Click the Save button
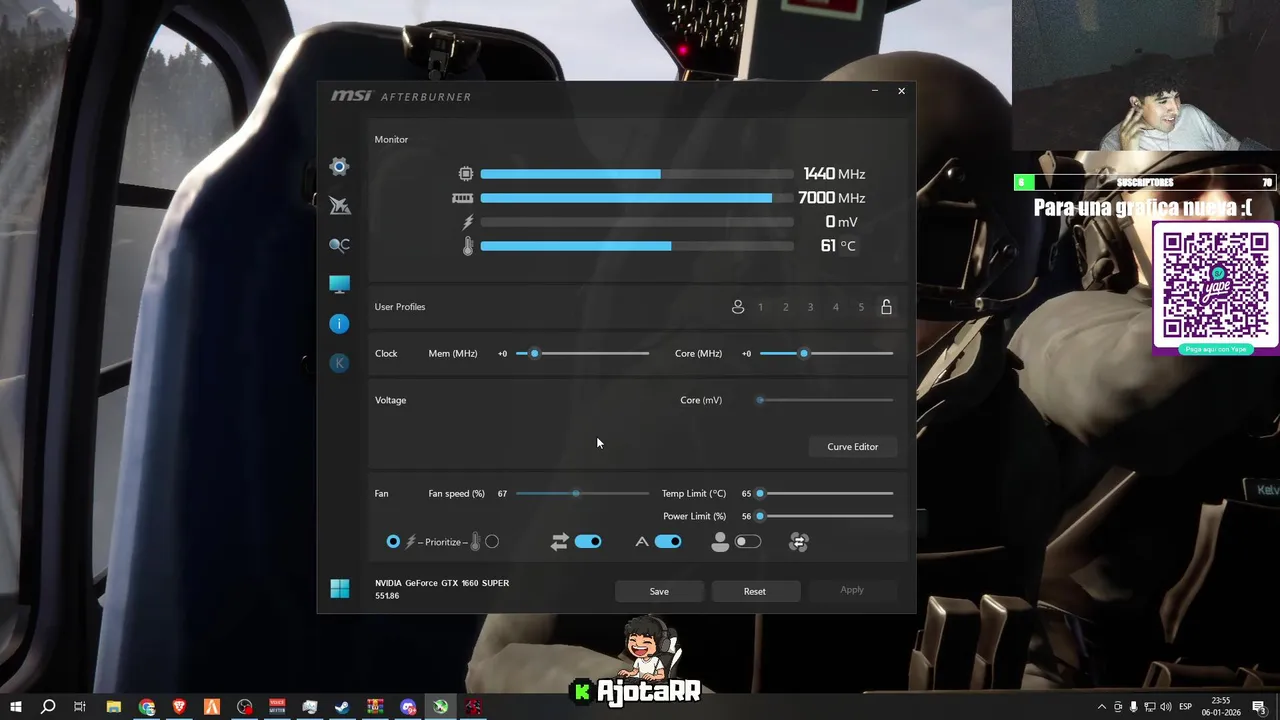 pos(659,591)
